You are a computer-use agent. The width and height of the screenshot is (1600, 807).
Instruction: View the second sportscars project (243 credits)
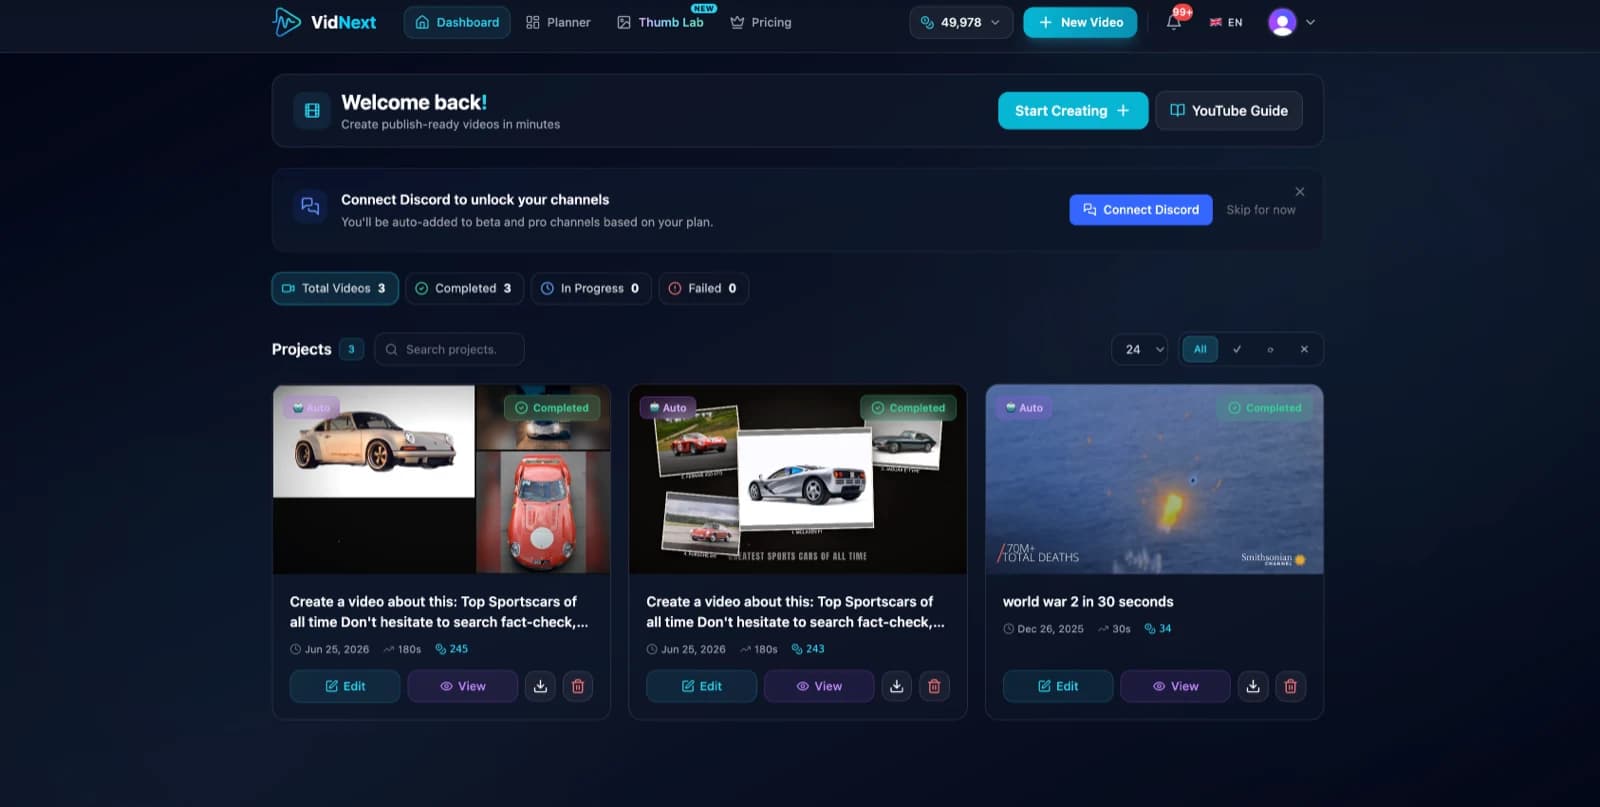819,686
